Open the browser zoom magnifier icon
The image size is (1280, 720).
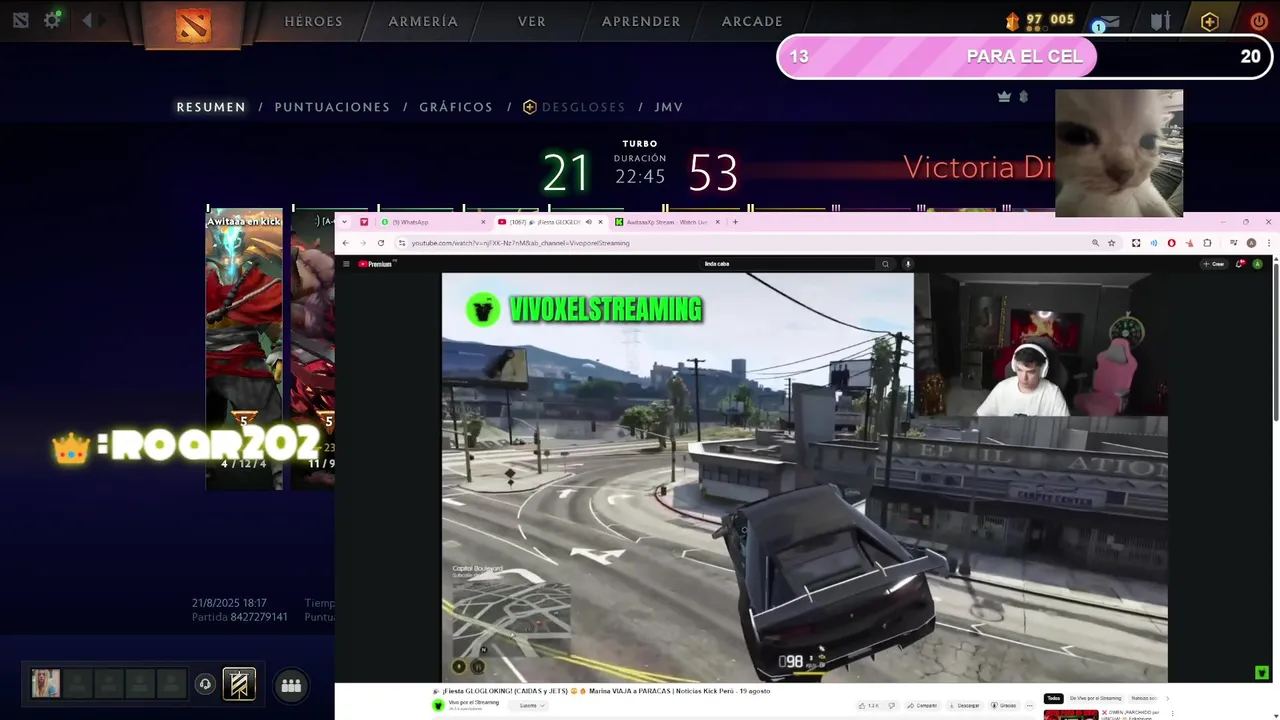point(1095,243)
